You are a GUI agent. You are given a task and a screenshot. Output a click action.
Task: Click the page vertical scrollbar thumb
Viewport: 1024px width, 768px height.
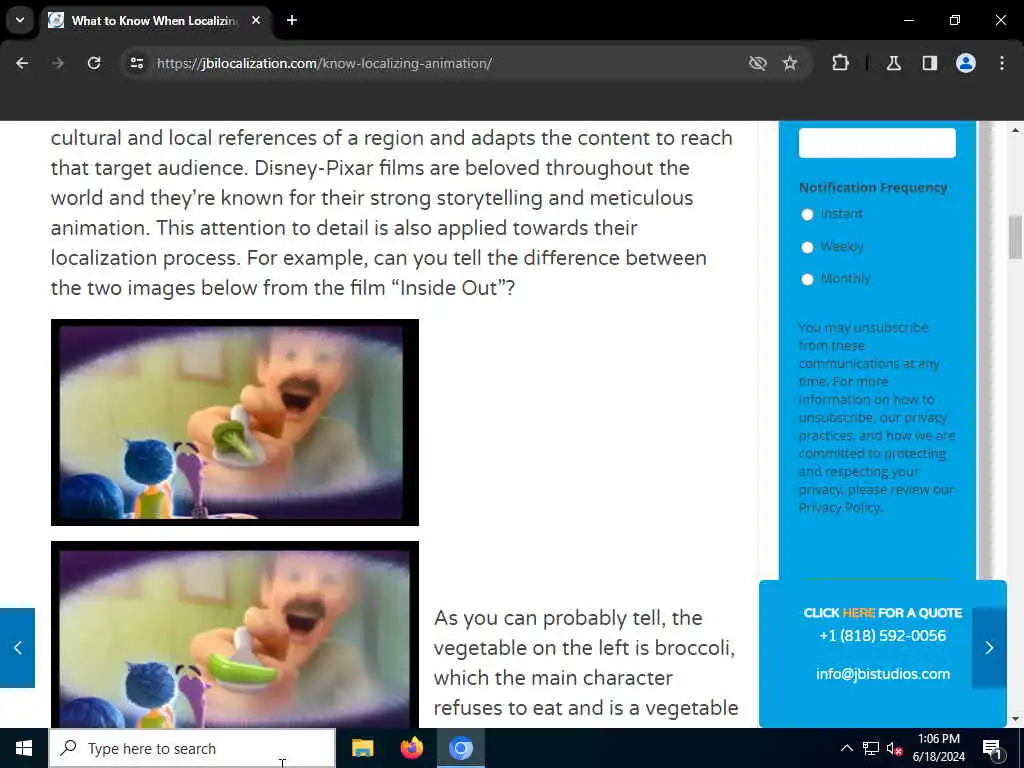[1015, 238]
